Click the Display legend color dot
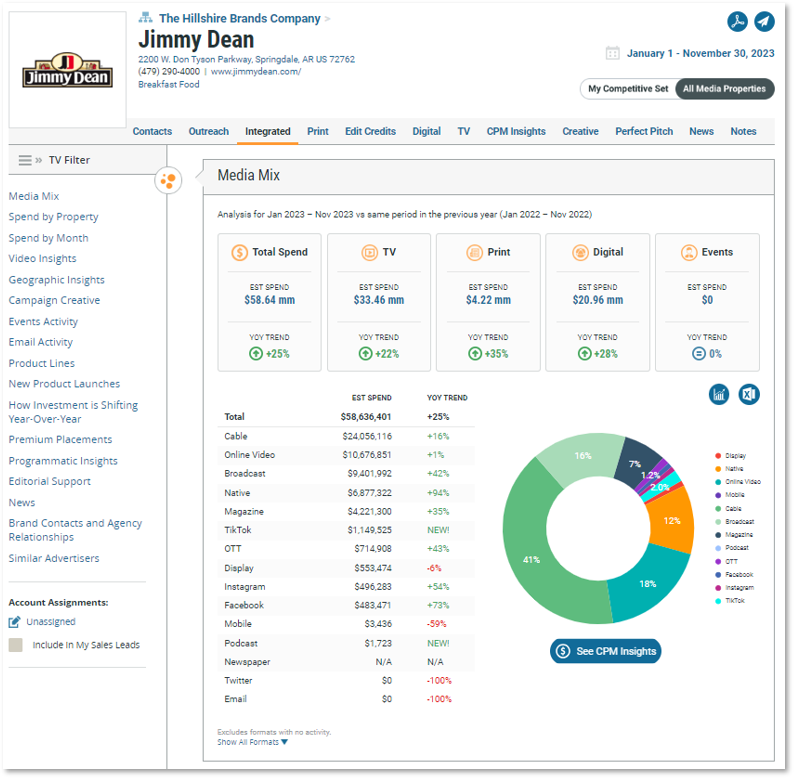Image resolution: width=794 pixels, height=778 pixels. point(718,456)
